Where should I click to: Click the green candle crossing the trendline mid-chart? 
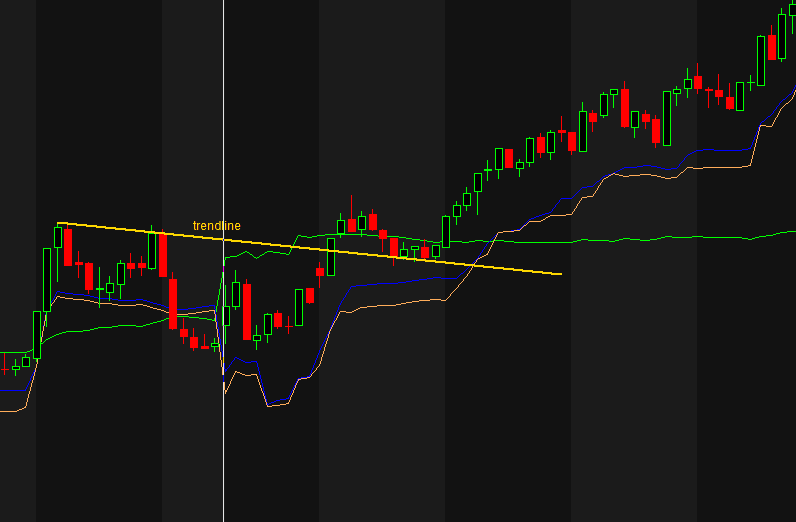coord(330,256)
